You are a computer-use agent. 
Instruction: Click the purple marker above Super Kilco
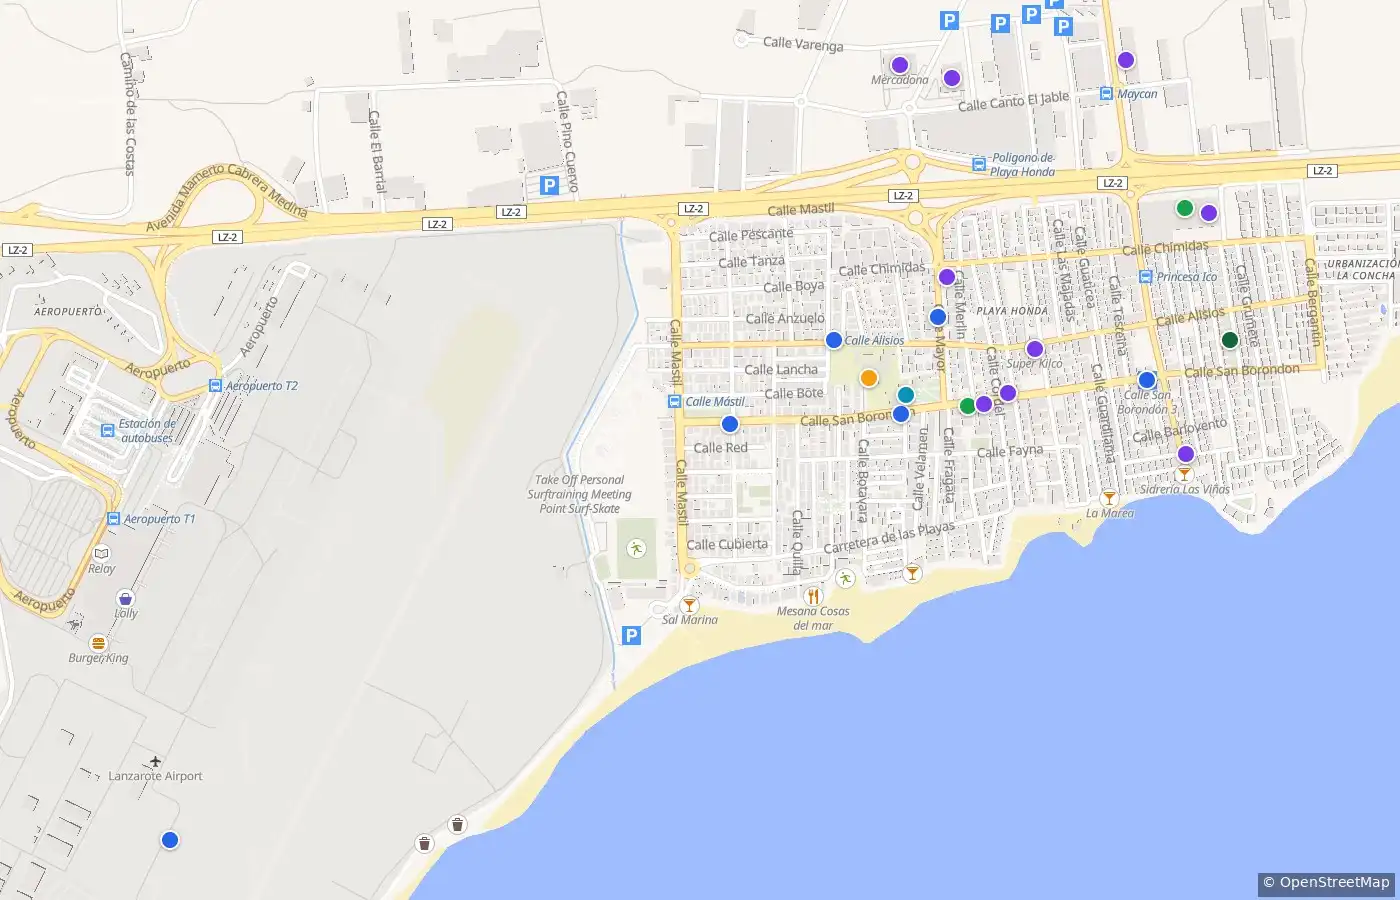[1035, 349]
